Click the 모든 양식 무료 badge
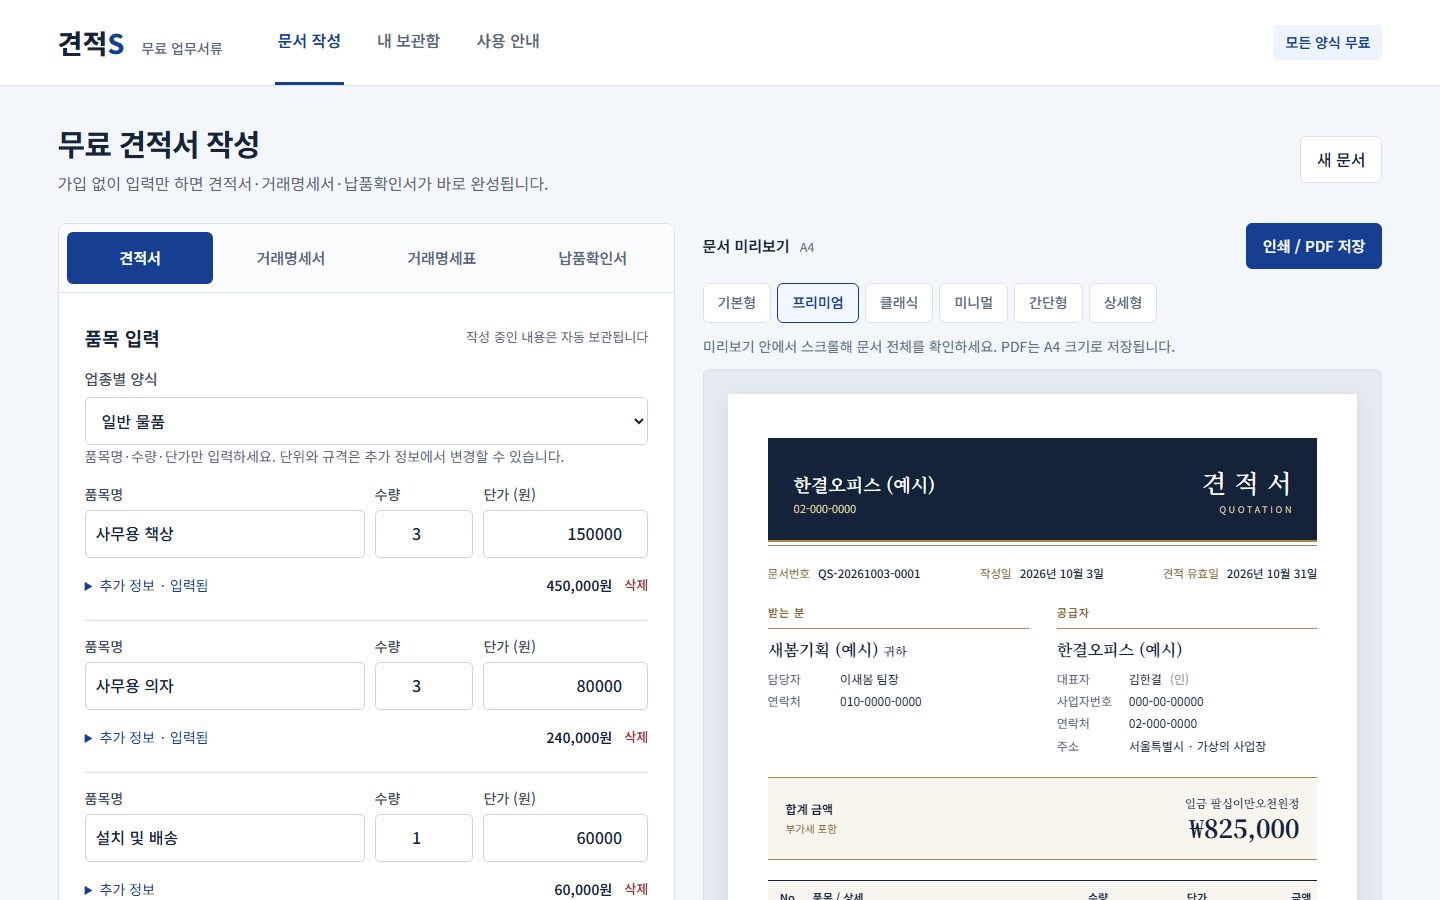 (1327, 42)
